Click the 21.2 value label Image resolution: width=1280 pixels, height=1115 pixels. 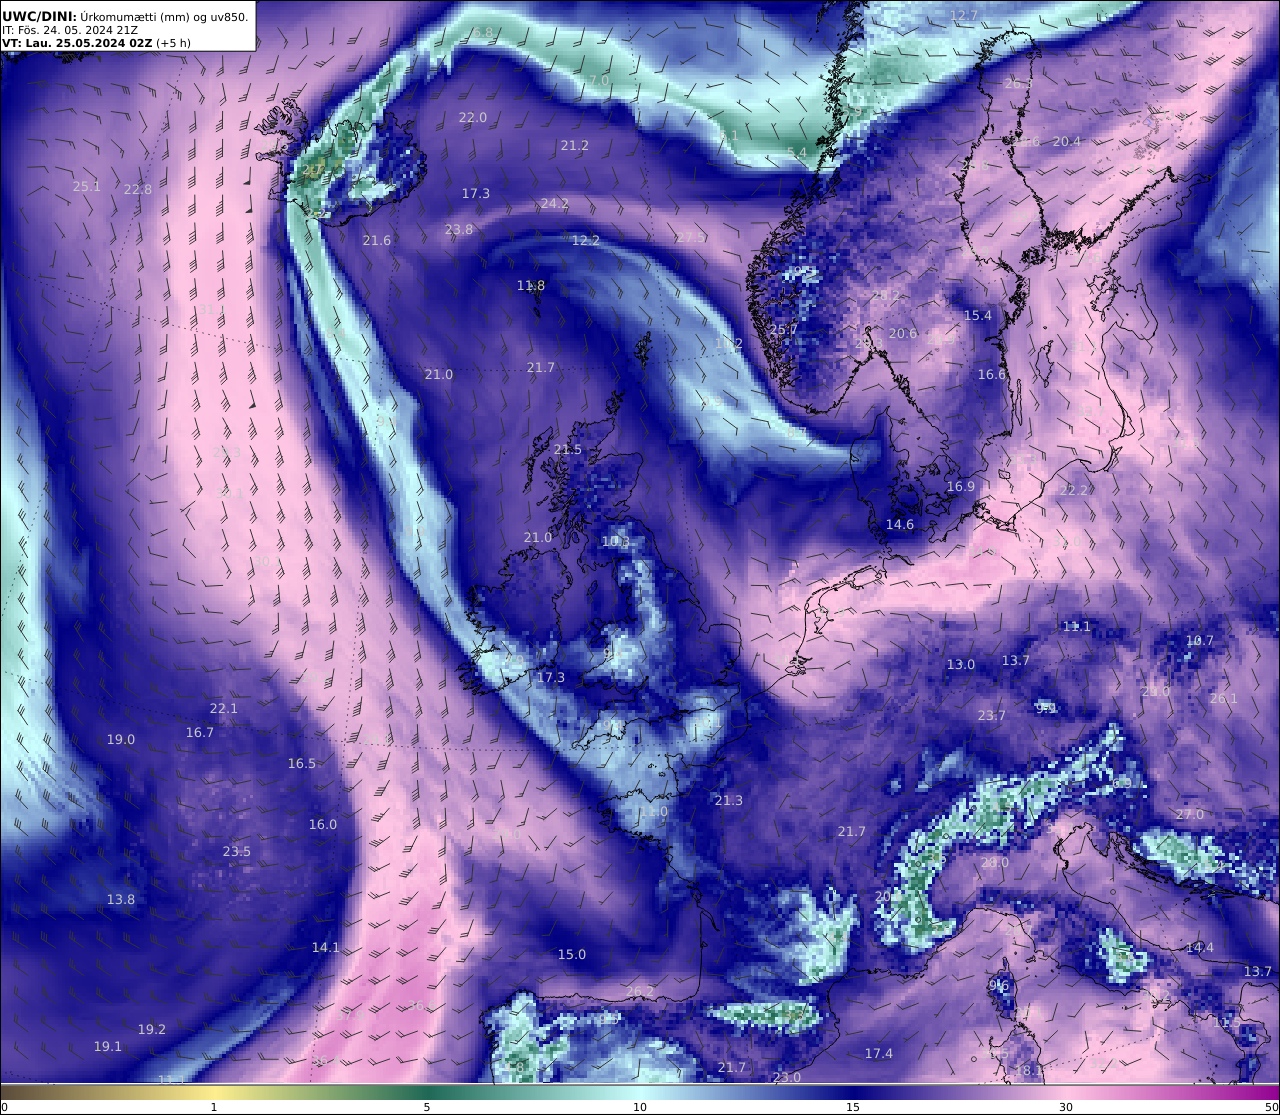tap(575, 145)
